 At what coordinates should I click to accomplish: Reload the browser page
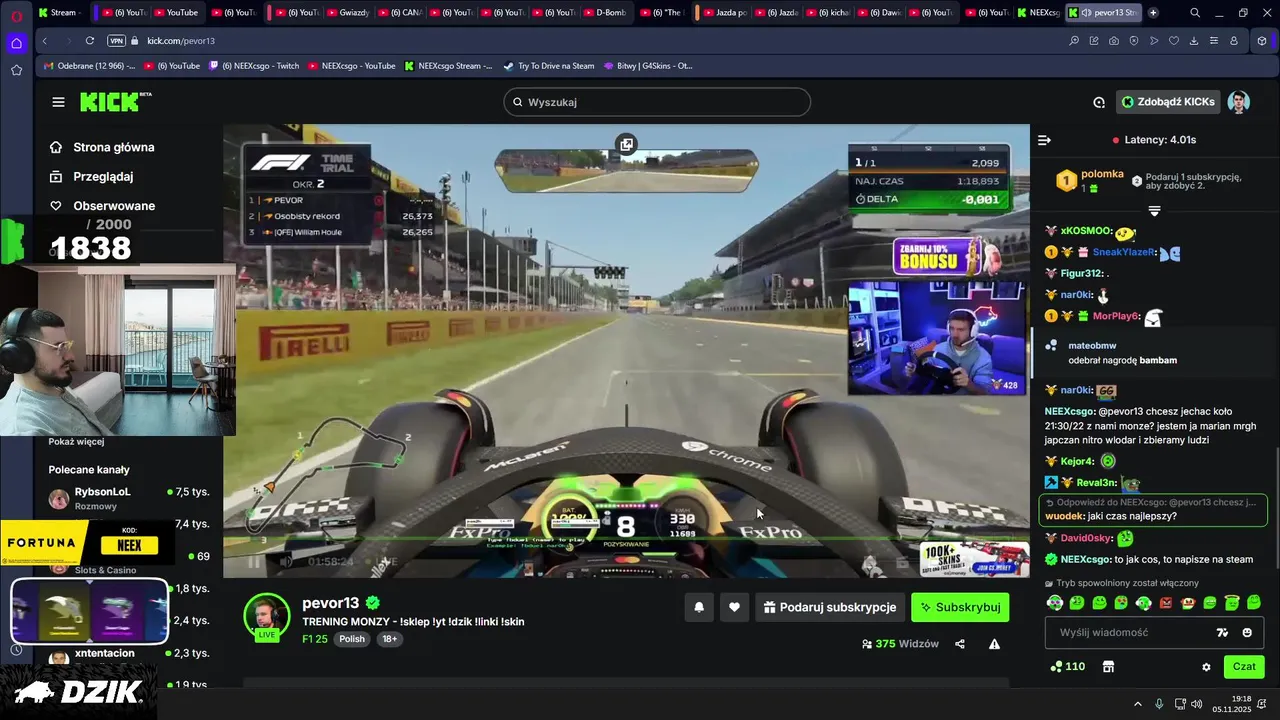click(90, 41)
